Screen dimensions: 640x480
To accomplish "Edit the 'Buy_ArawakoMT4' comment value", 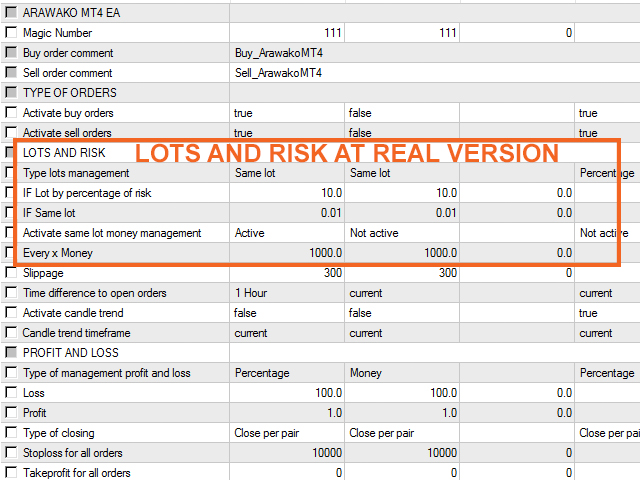I will [279, 53].
